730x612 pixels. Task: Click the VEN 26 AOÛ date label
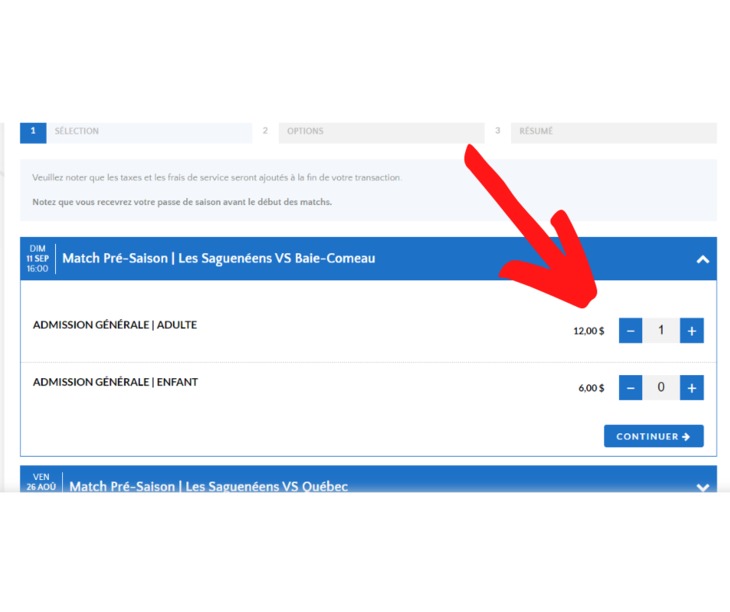click(x=41, y=482)
